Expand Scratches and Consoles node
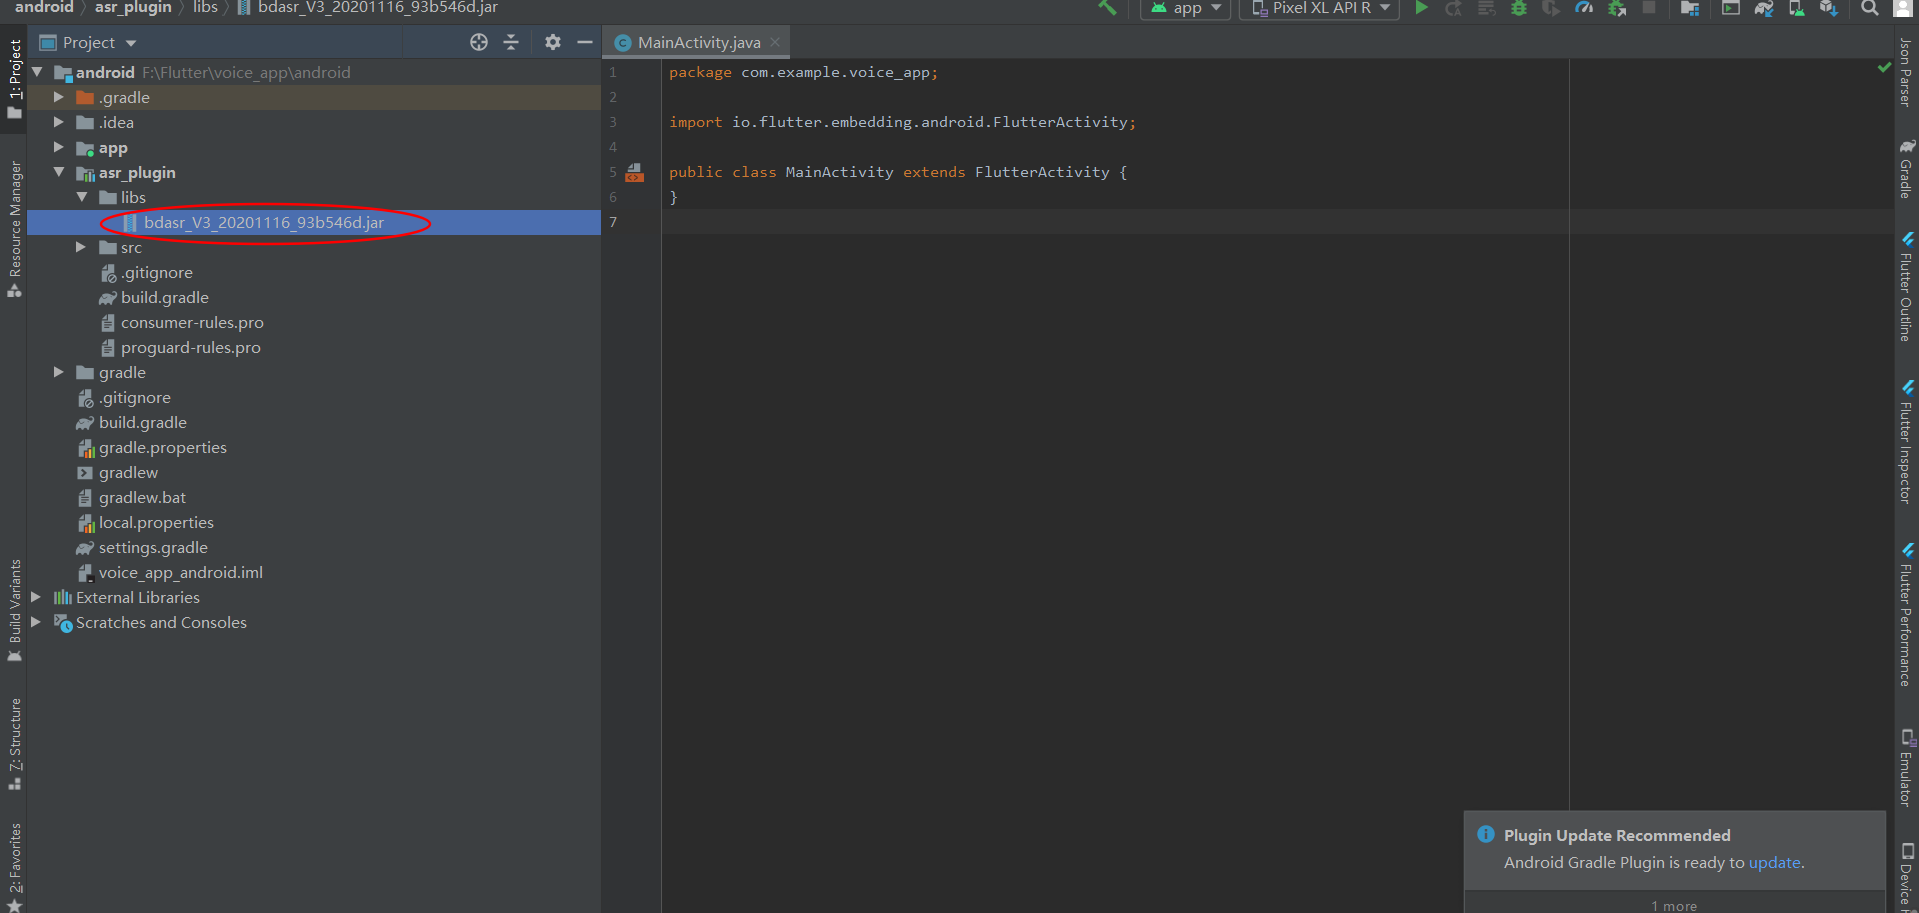Screen dimensions: 1919x913 coord(37,622)
